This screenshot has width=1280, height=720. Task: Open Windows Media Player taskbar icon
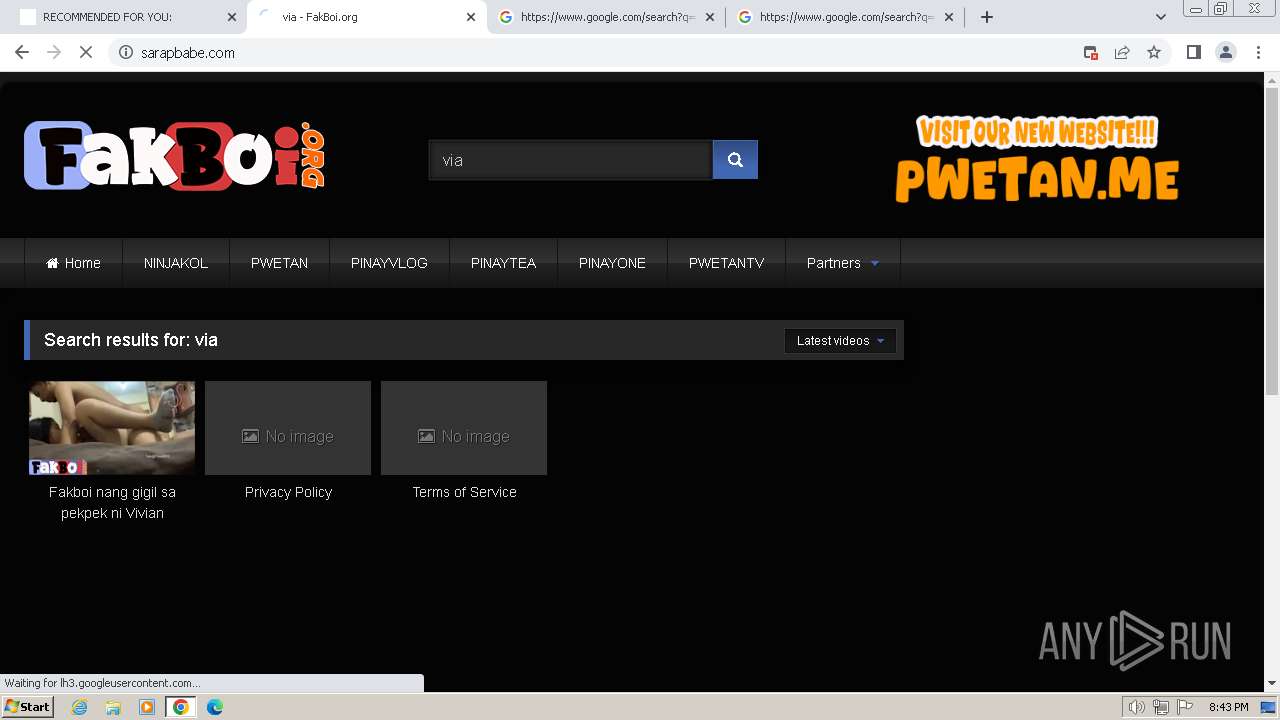147,707
